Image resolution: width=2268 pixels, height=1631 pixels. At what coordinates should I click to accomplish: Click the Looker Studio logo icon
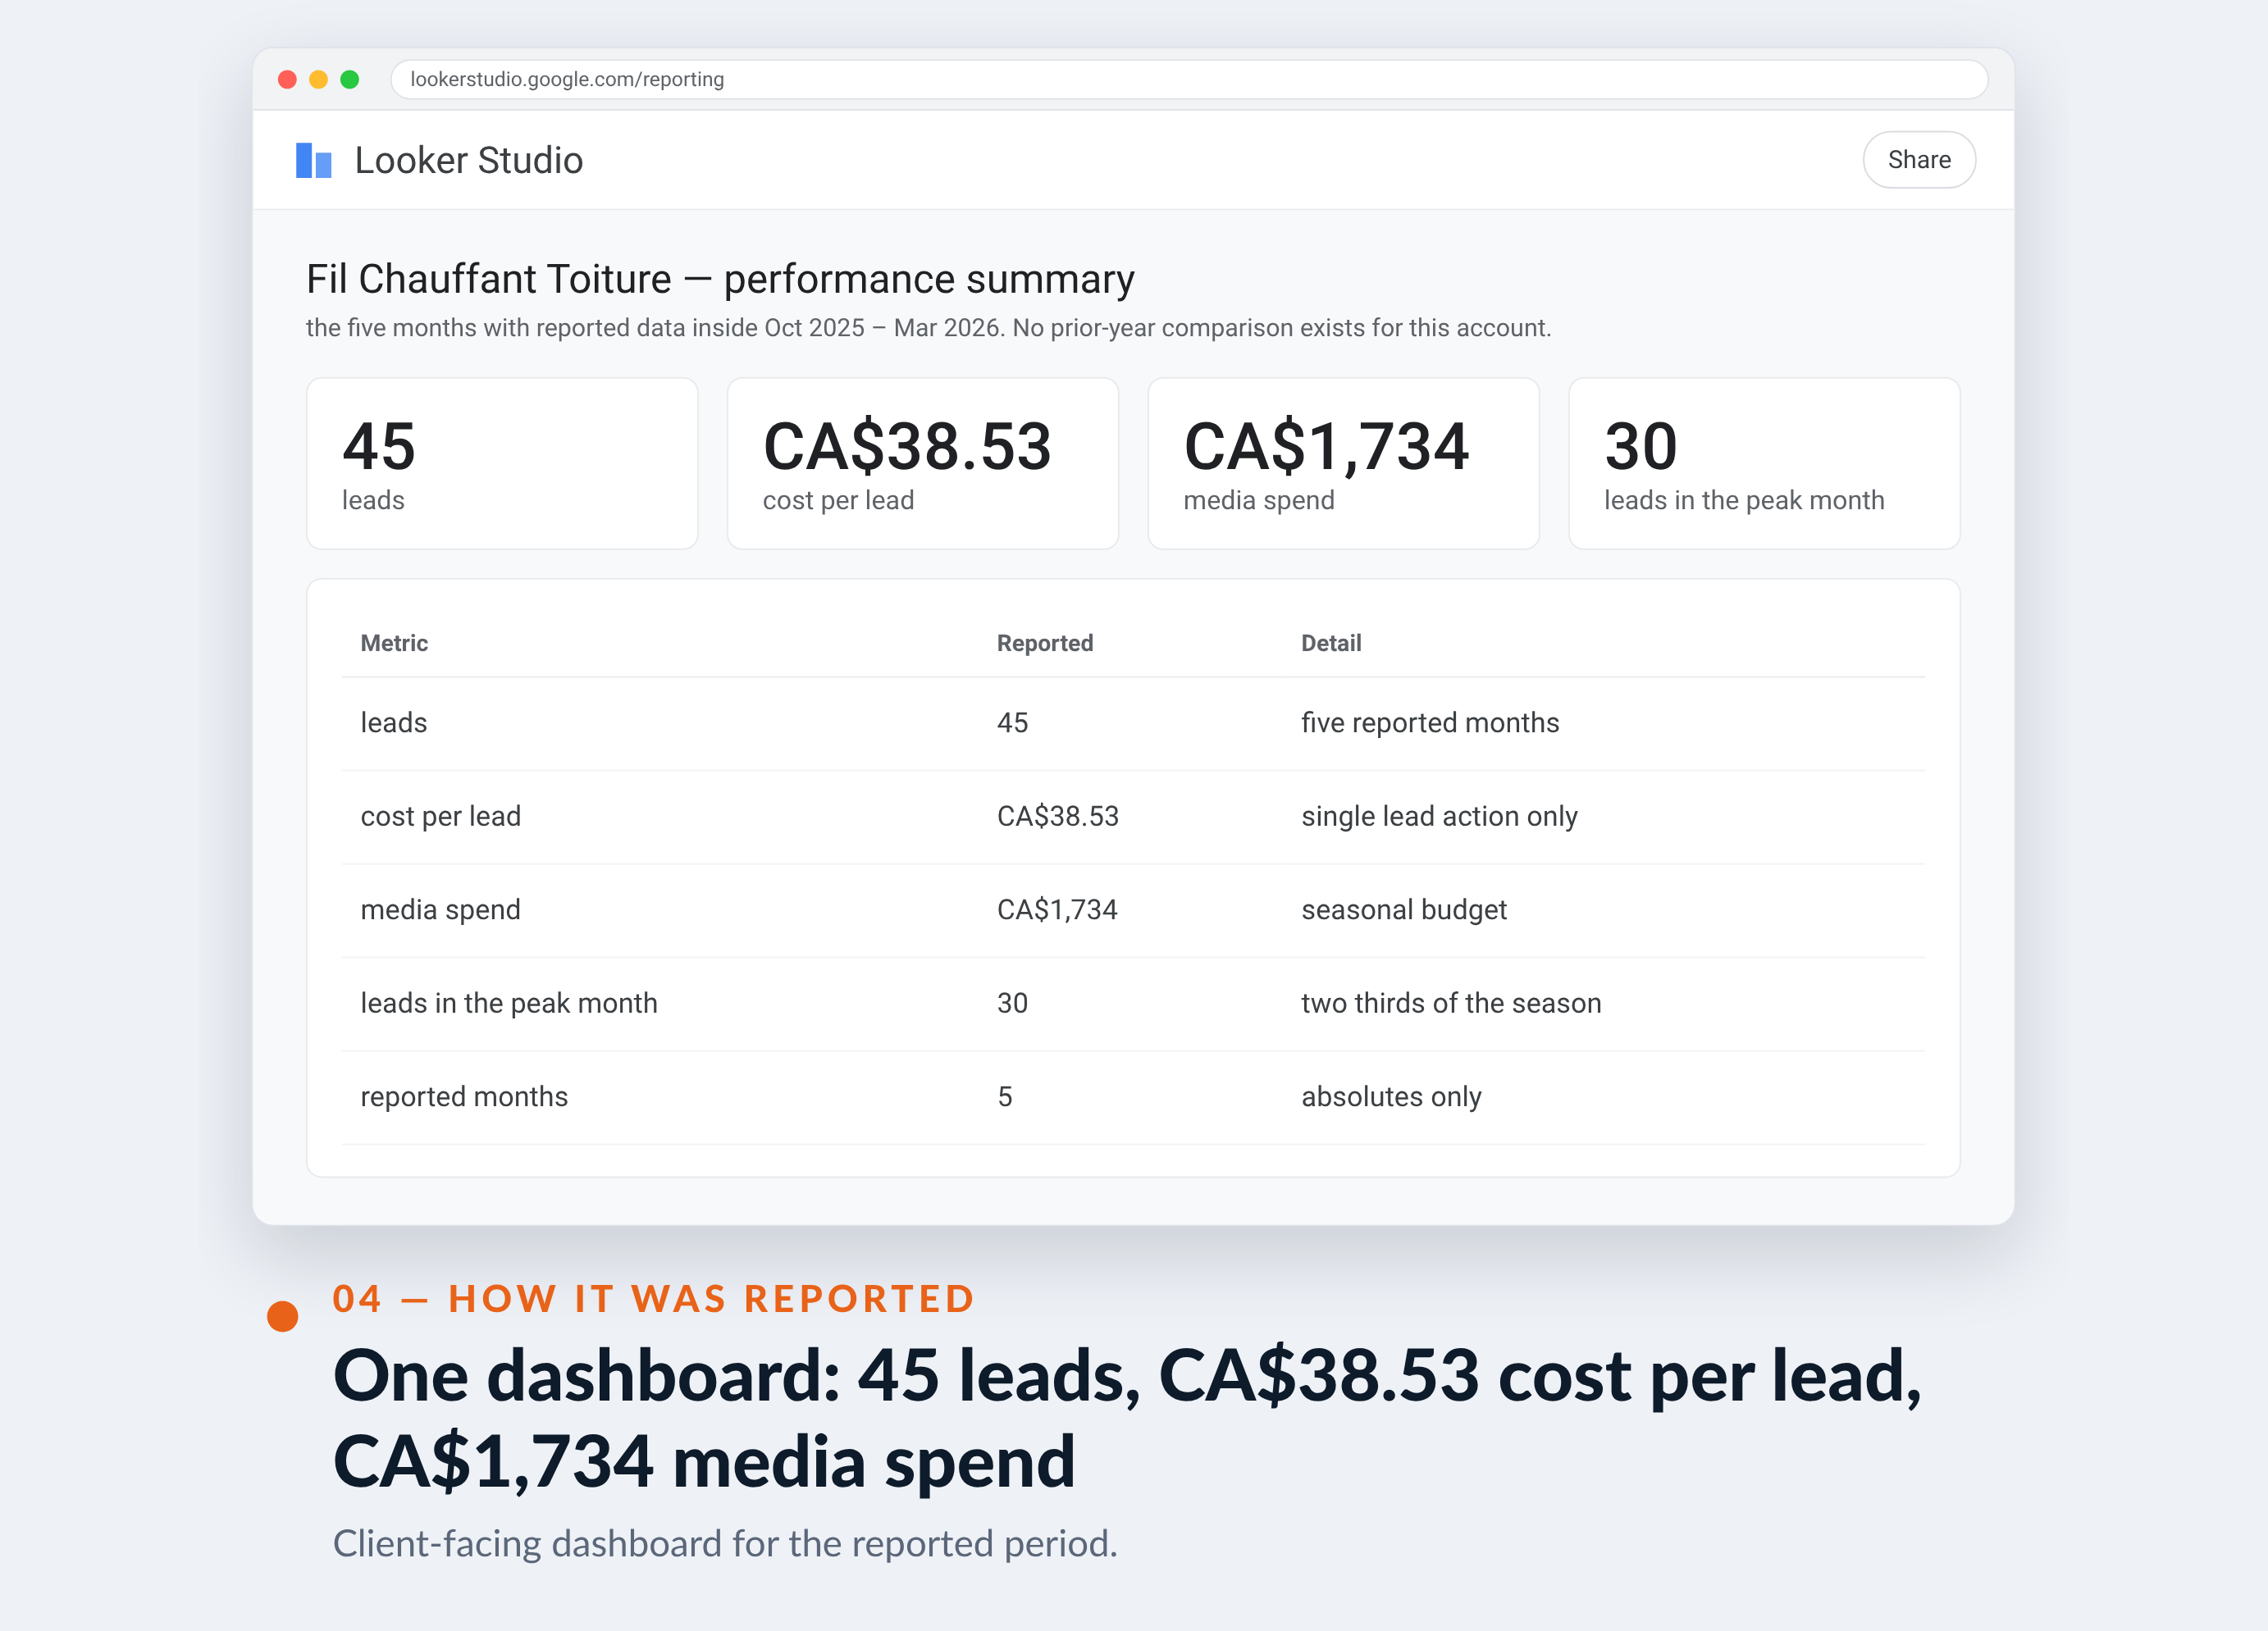[313, 160]
